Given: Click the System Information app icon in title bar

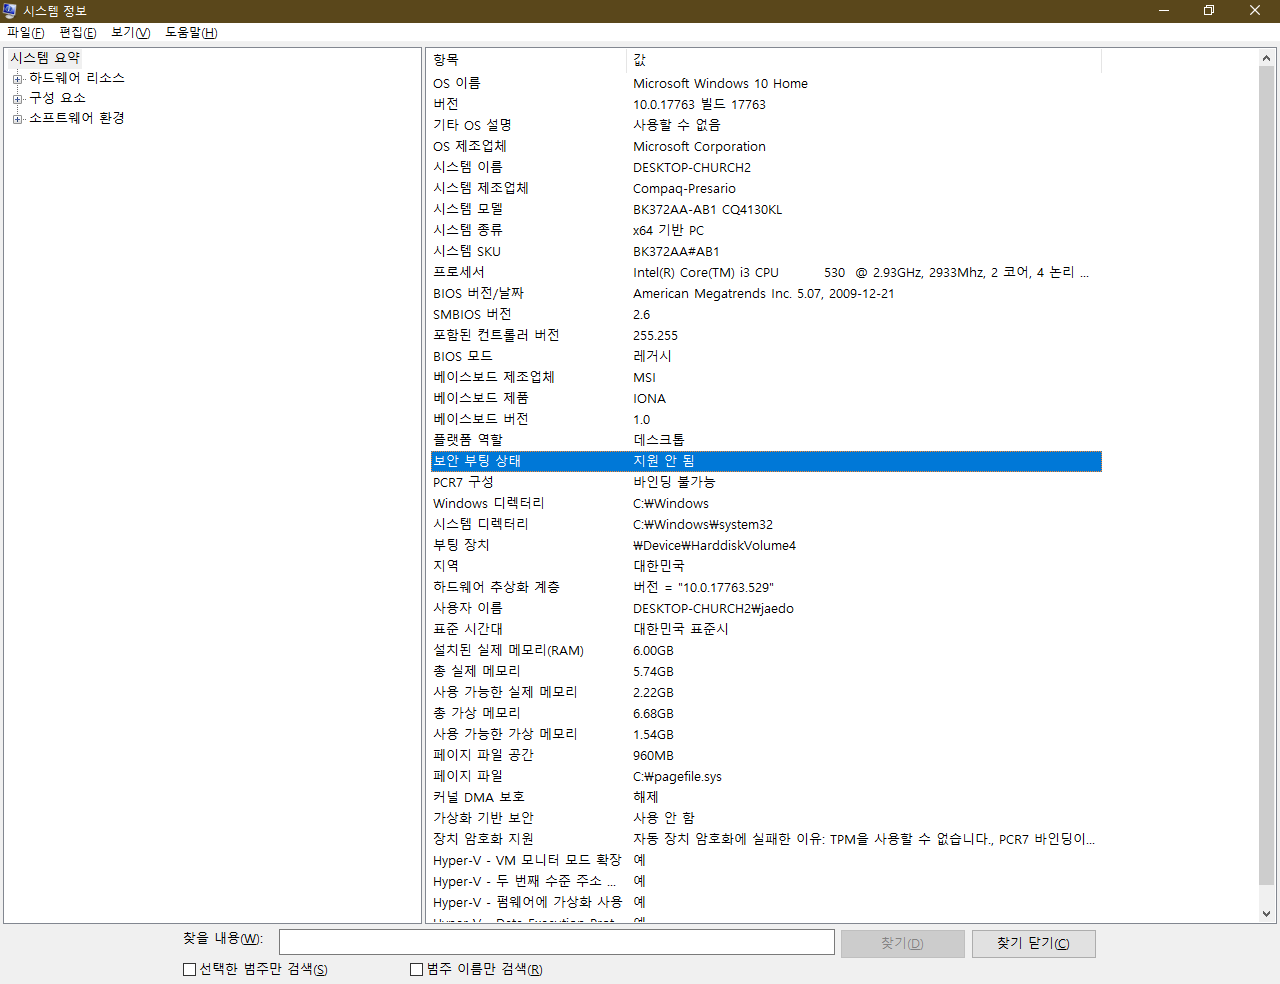Looking at the screenshot, I should (10, 11).
